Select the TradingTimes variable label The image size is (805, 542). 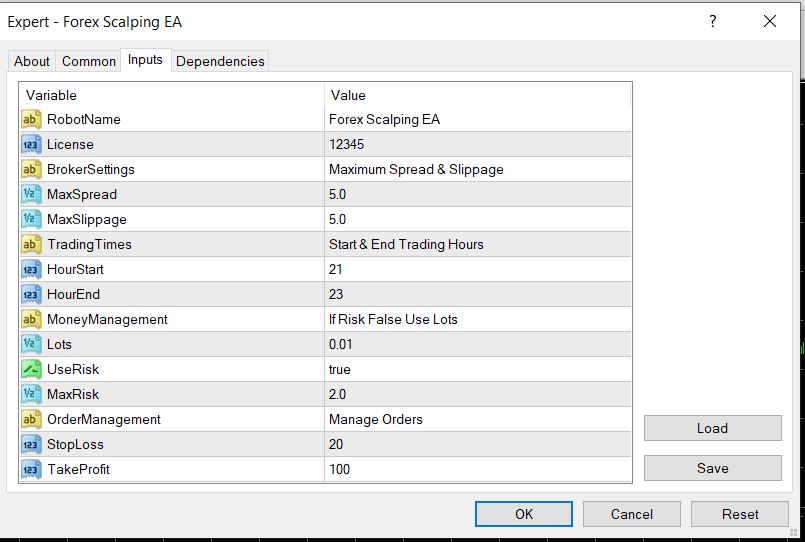coord(89,244)
